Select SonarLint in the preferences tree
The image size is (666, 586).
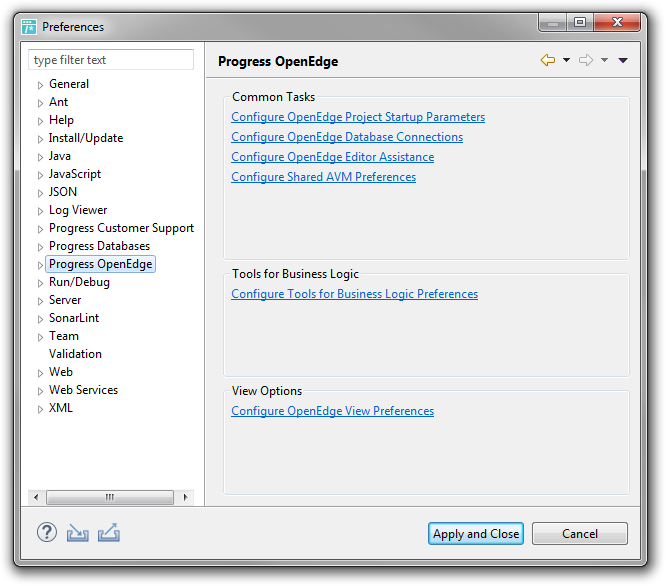(x=74, y=318)
